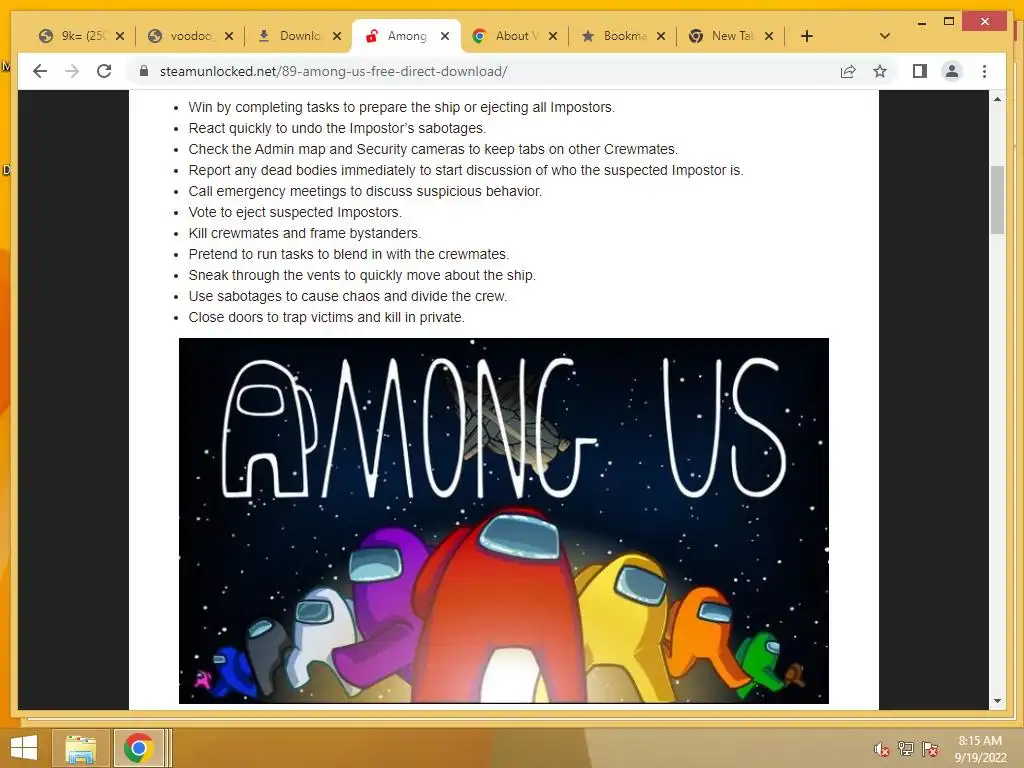Close the New Tab tab

click(x=769, y=36)
